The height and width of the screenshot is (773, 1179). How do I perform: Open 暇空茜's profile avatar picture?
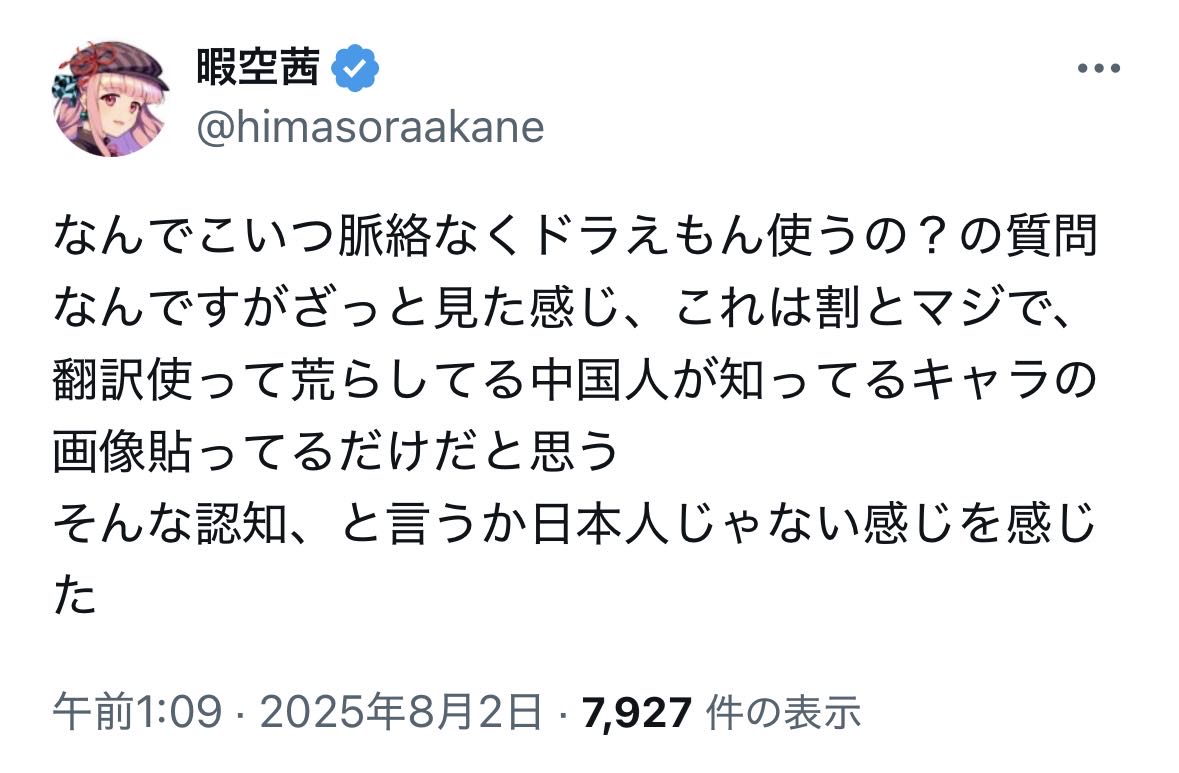point(111,99)
